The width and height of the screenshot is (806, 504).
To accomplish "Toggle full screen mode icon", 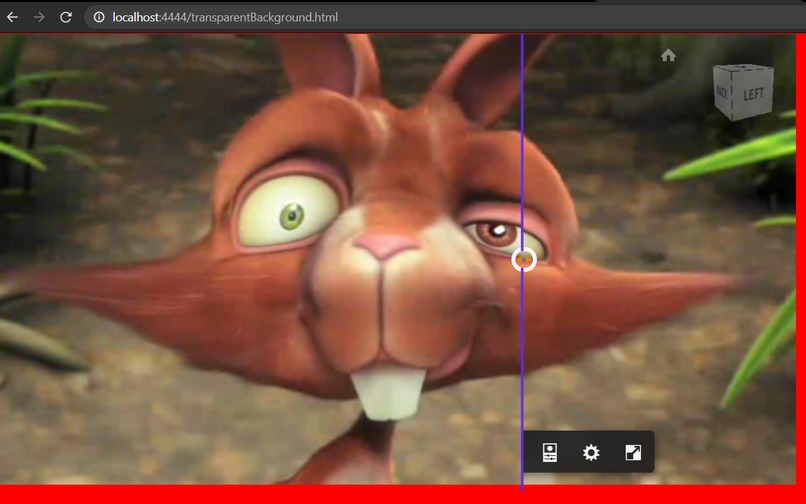I will [633, 453].
